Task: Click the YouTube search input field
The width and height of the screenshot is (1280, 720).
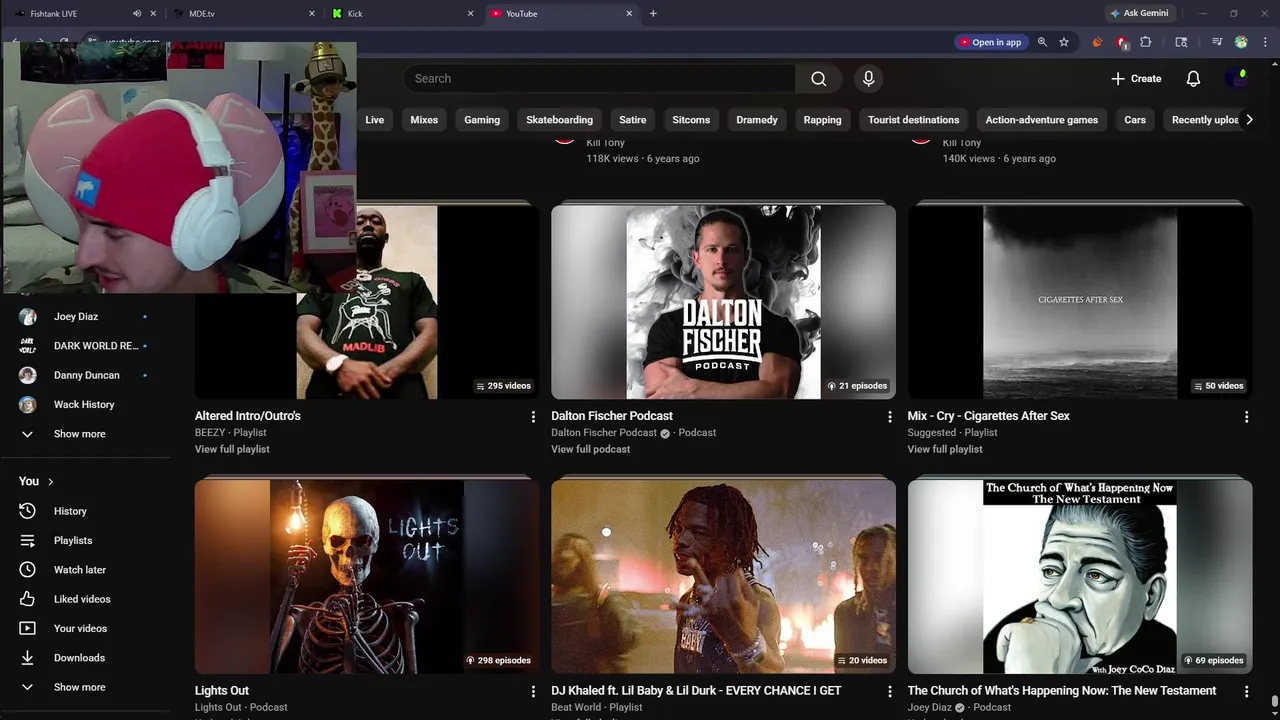Action: tap(600, 79)
